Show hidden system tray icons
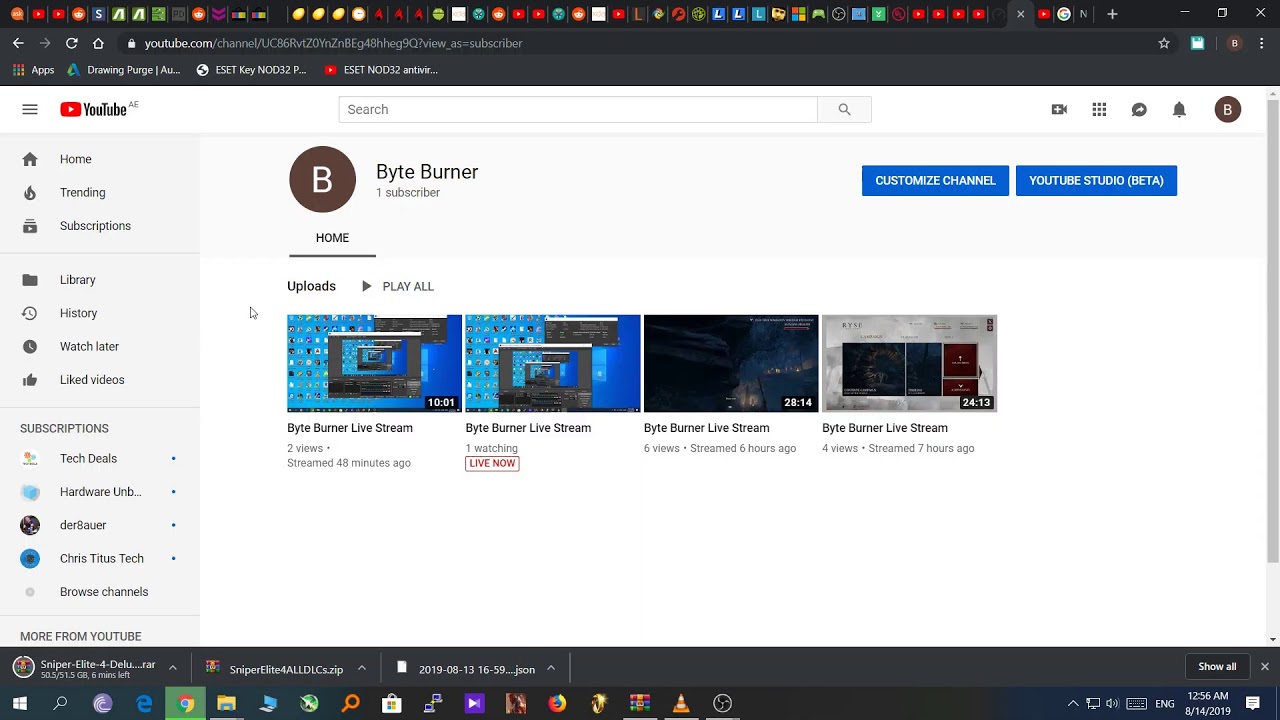This screenshot has width=1280, height=720. click(x=1073, y=704)
